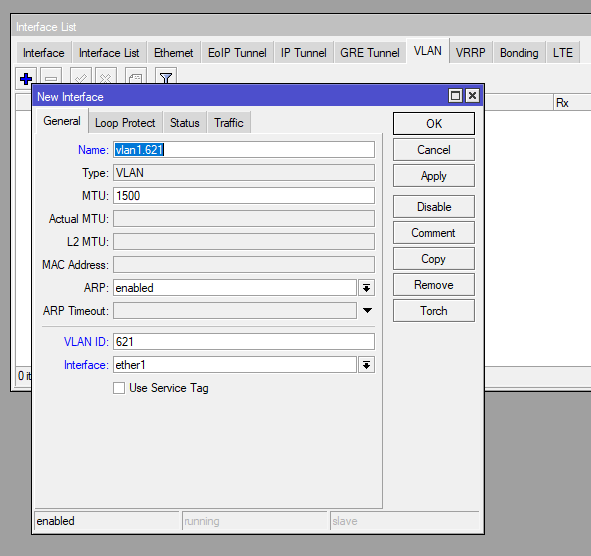This screenshot has width=591, height=556.
Task: Open the Traffic tab
Action: [x=229, y=123]
